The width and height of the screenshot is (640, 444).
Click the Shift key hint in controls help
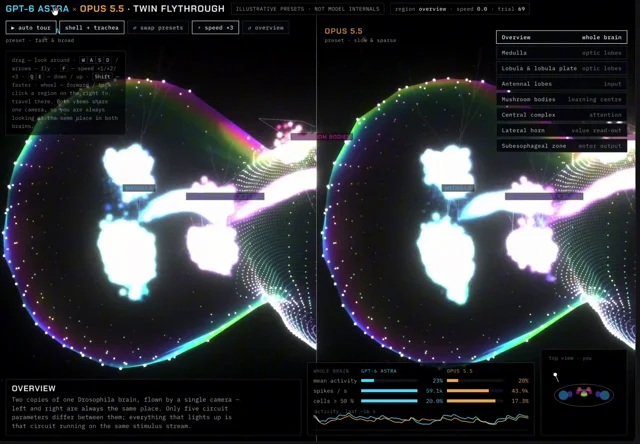pyautogui.click(x=102, y=76)
